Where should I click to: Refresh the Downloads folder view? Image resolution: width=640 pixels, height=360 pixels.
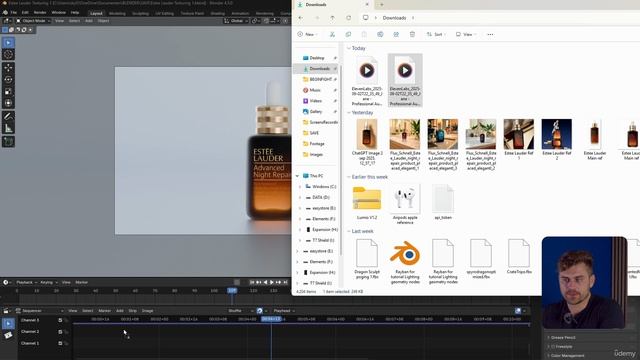coord(349,18)
